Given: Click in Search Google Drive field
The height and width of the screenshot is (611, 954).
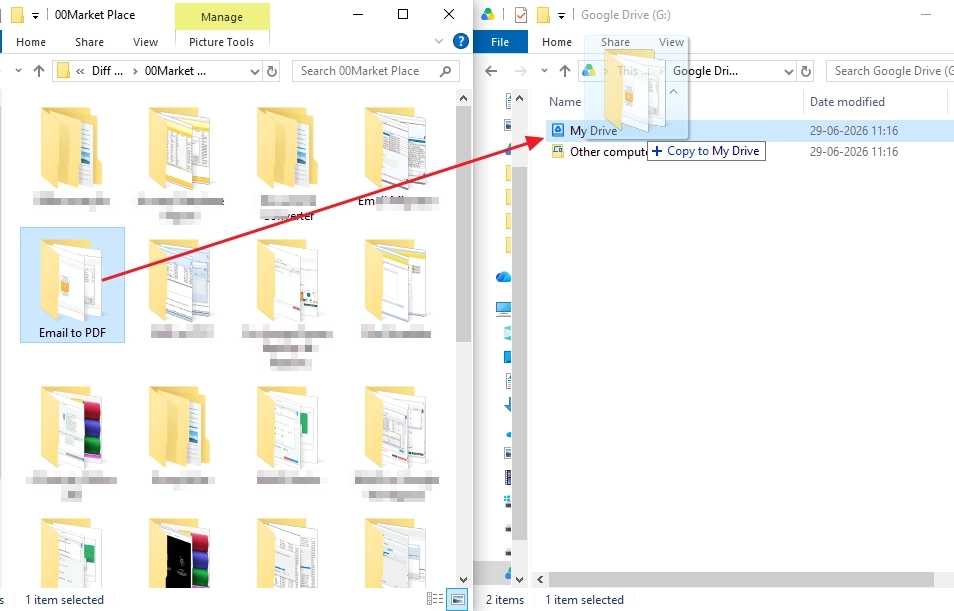Looking at the screenshot, I should (x=891, y=71).
